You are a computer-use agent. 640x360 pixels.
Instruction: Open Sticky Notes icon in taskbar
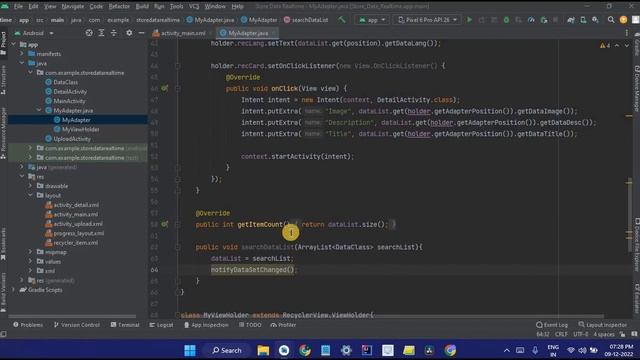[x=409, y=350]
